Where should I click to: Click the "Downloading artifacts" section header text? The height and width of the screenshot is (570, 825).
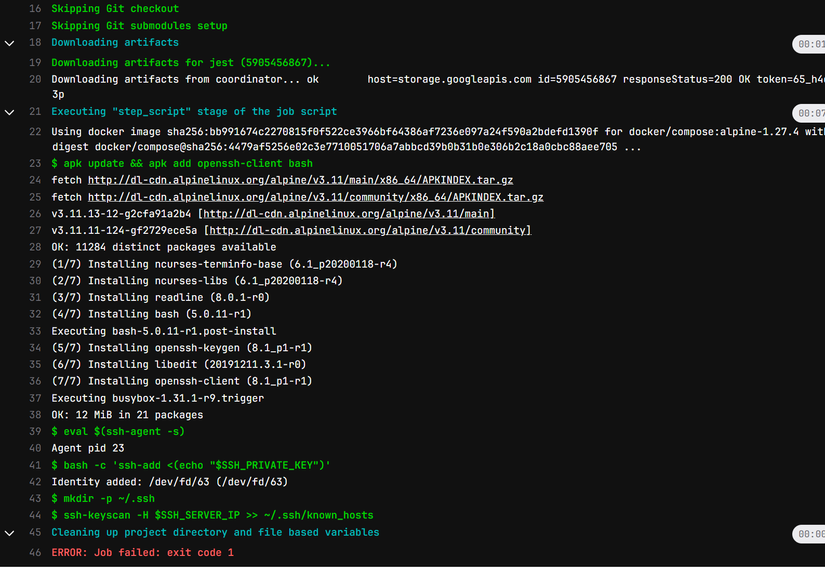point(115,43)
